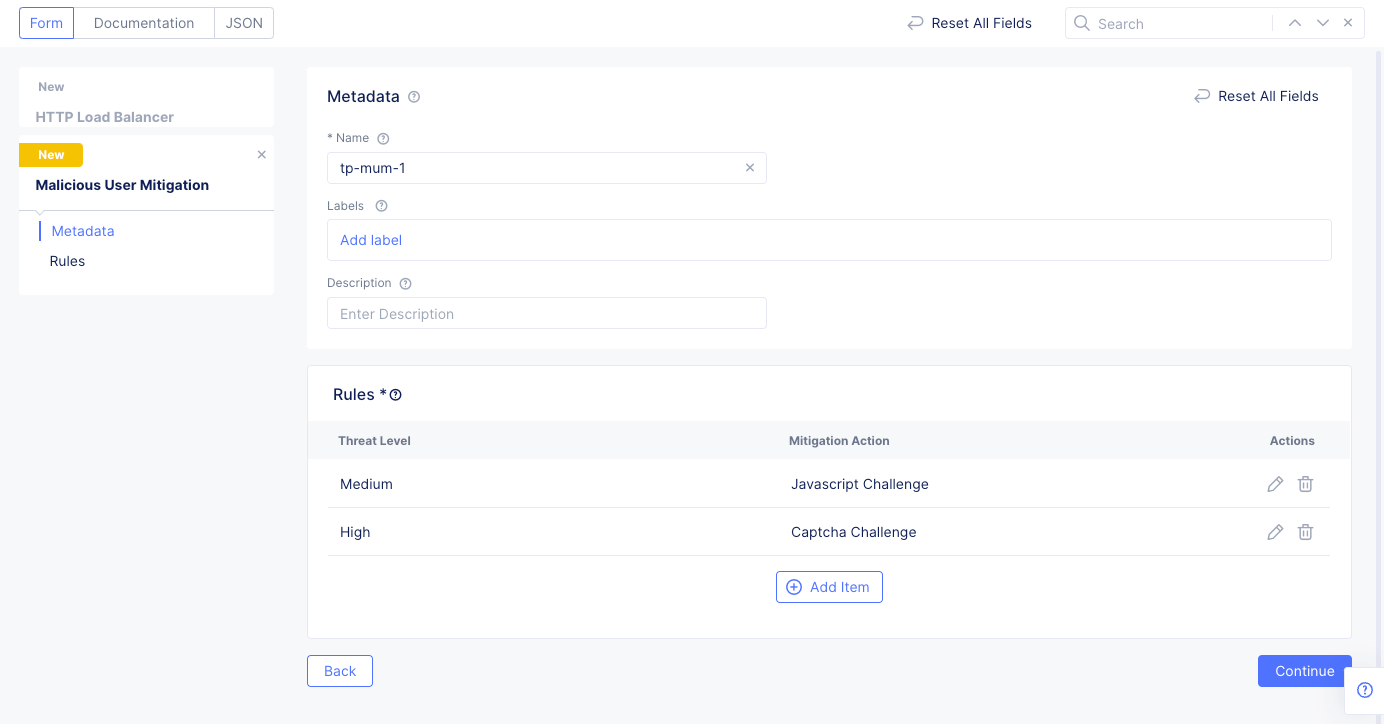
Task: Open the help tooltip beside Rules heading
Action: [x=396, y=394]
